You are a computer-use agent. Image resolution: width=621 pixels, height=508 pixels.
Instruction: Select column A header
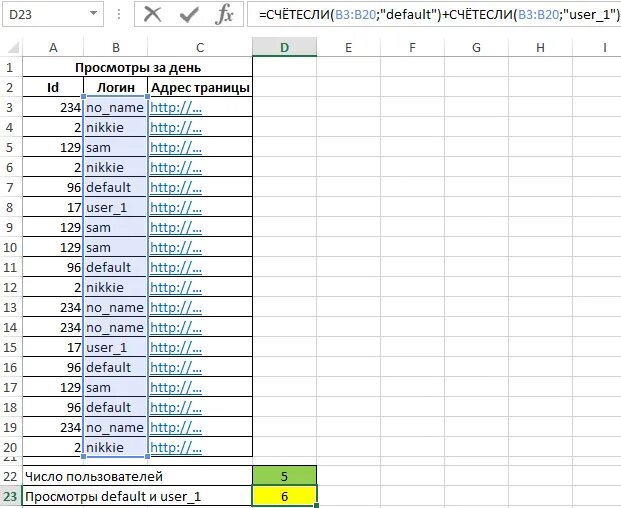click(53, 48)
